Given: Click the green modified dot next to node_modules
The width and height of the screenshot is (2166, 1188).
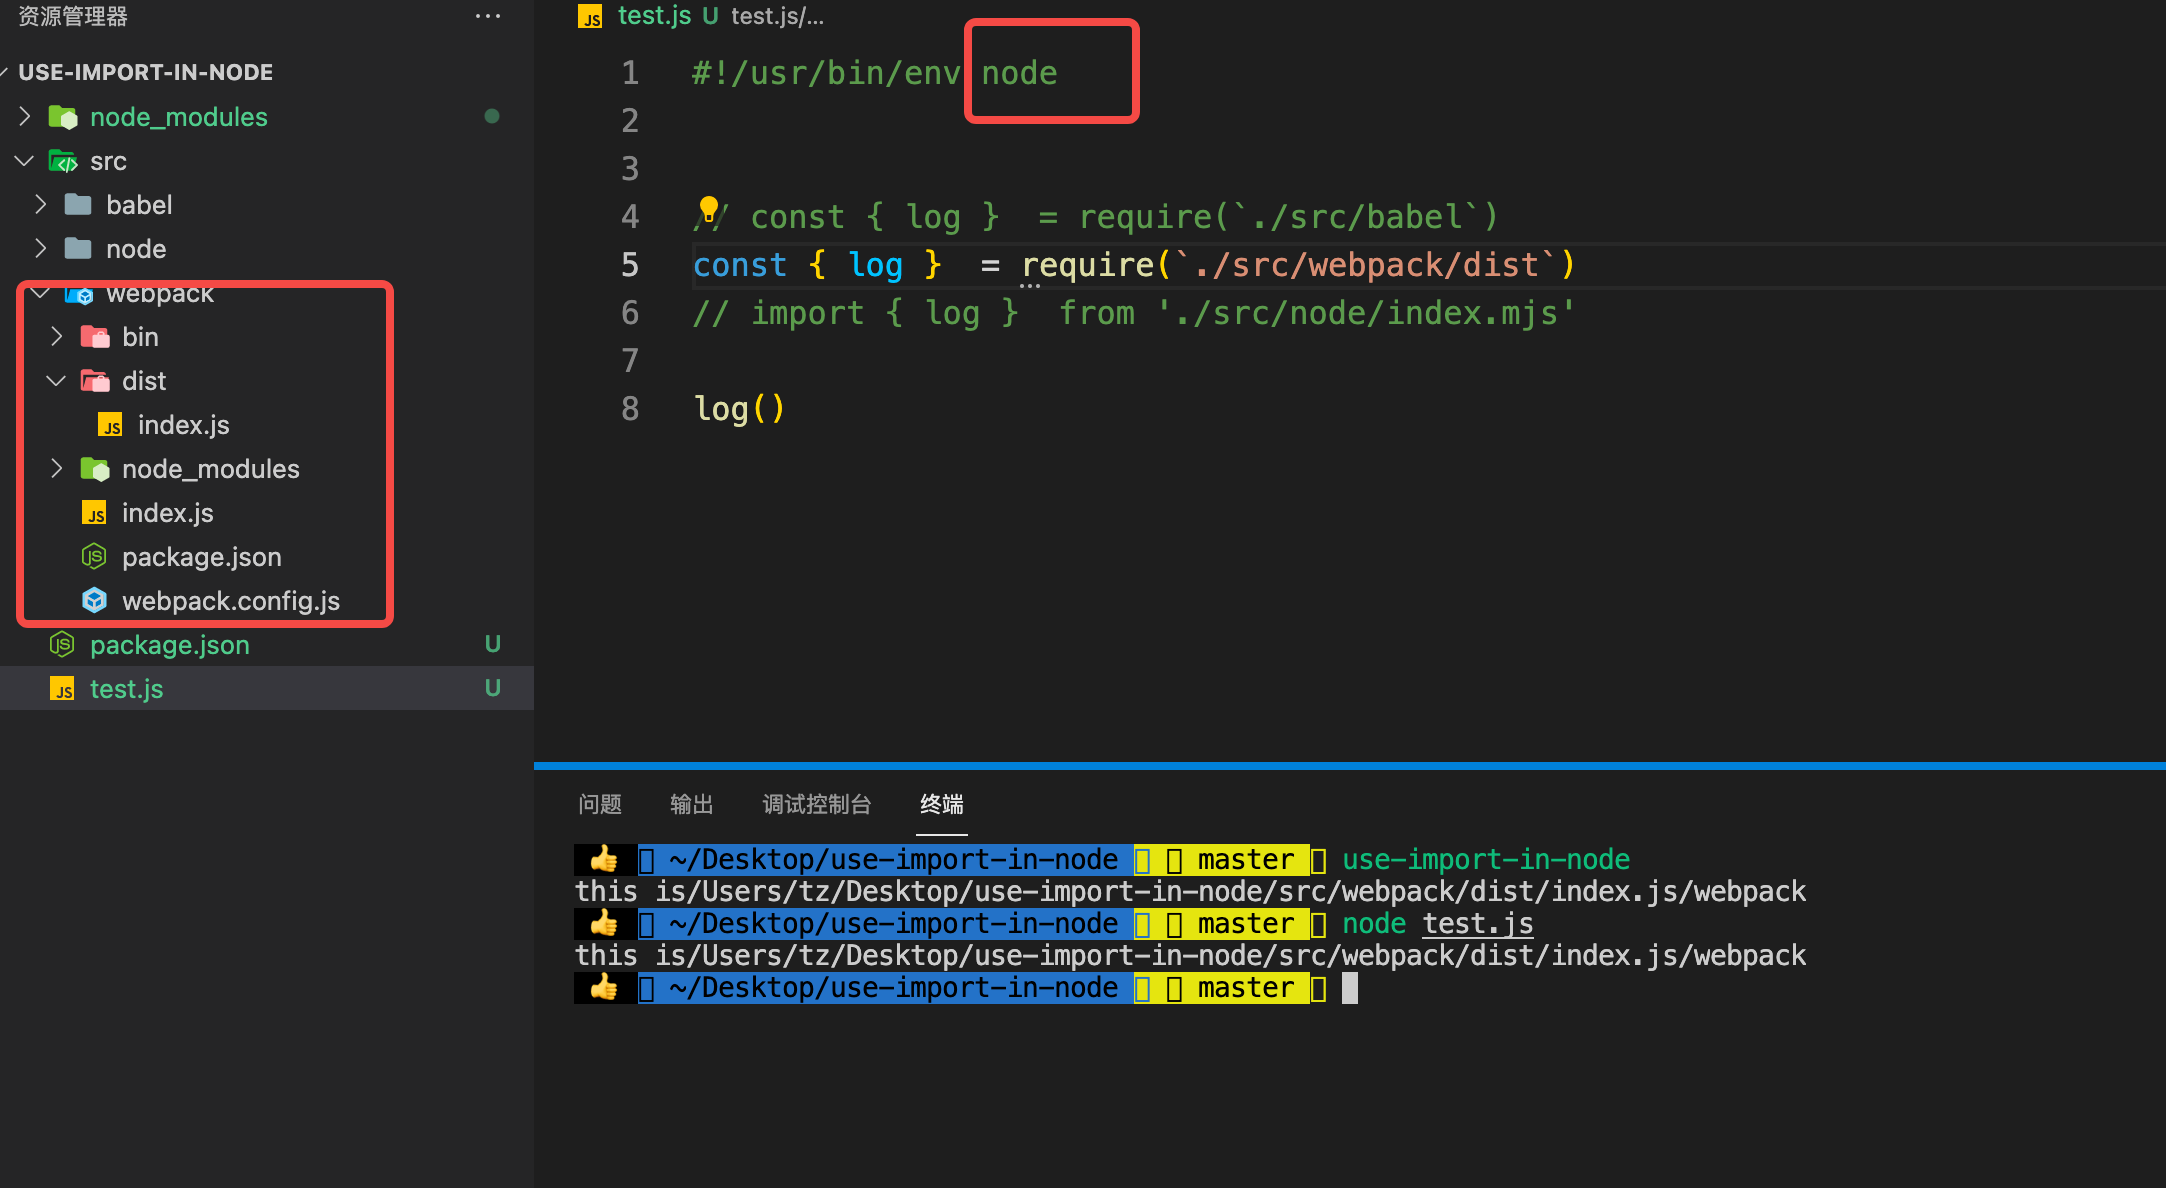Looking at the screenshot, I should tap(491, 116).
